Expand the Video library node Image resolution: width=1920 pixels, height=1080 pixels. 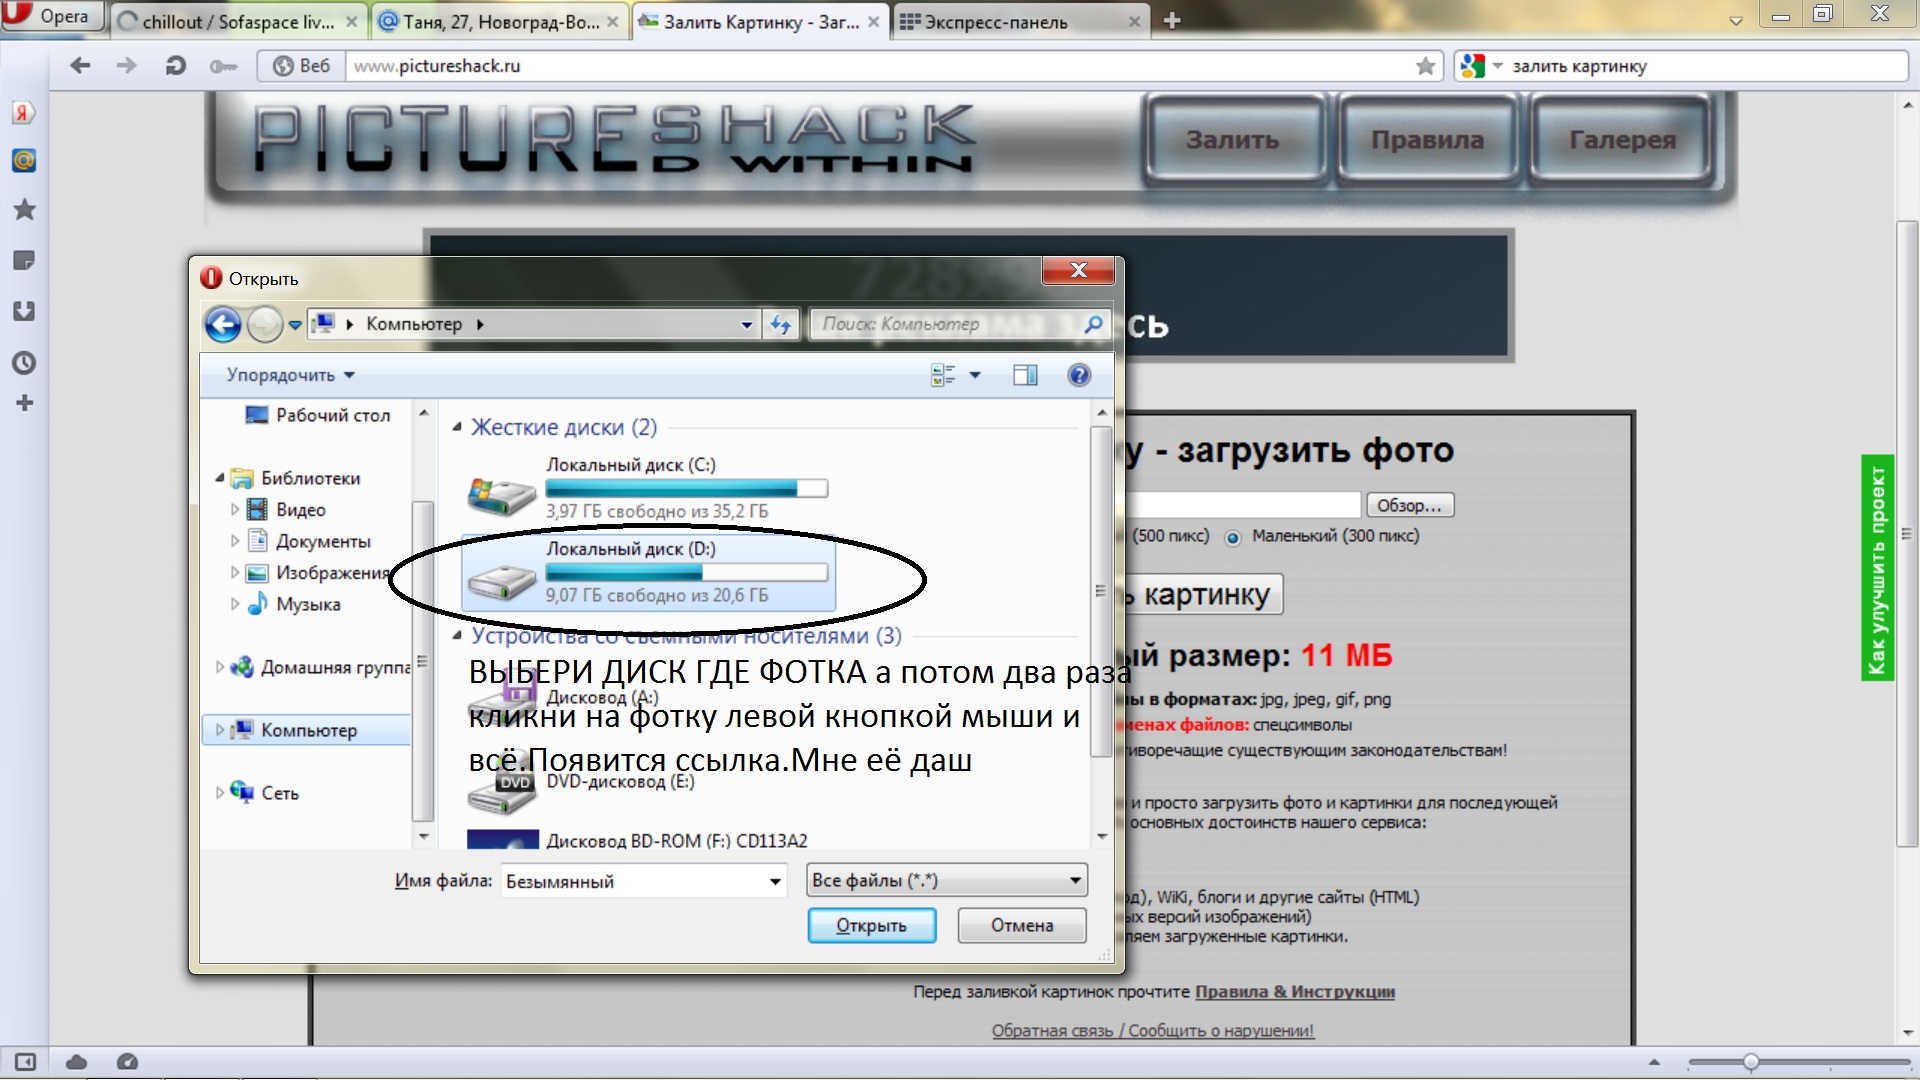235,509
